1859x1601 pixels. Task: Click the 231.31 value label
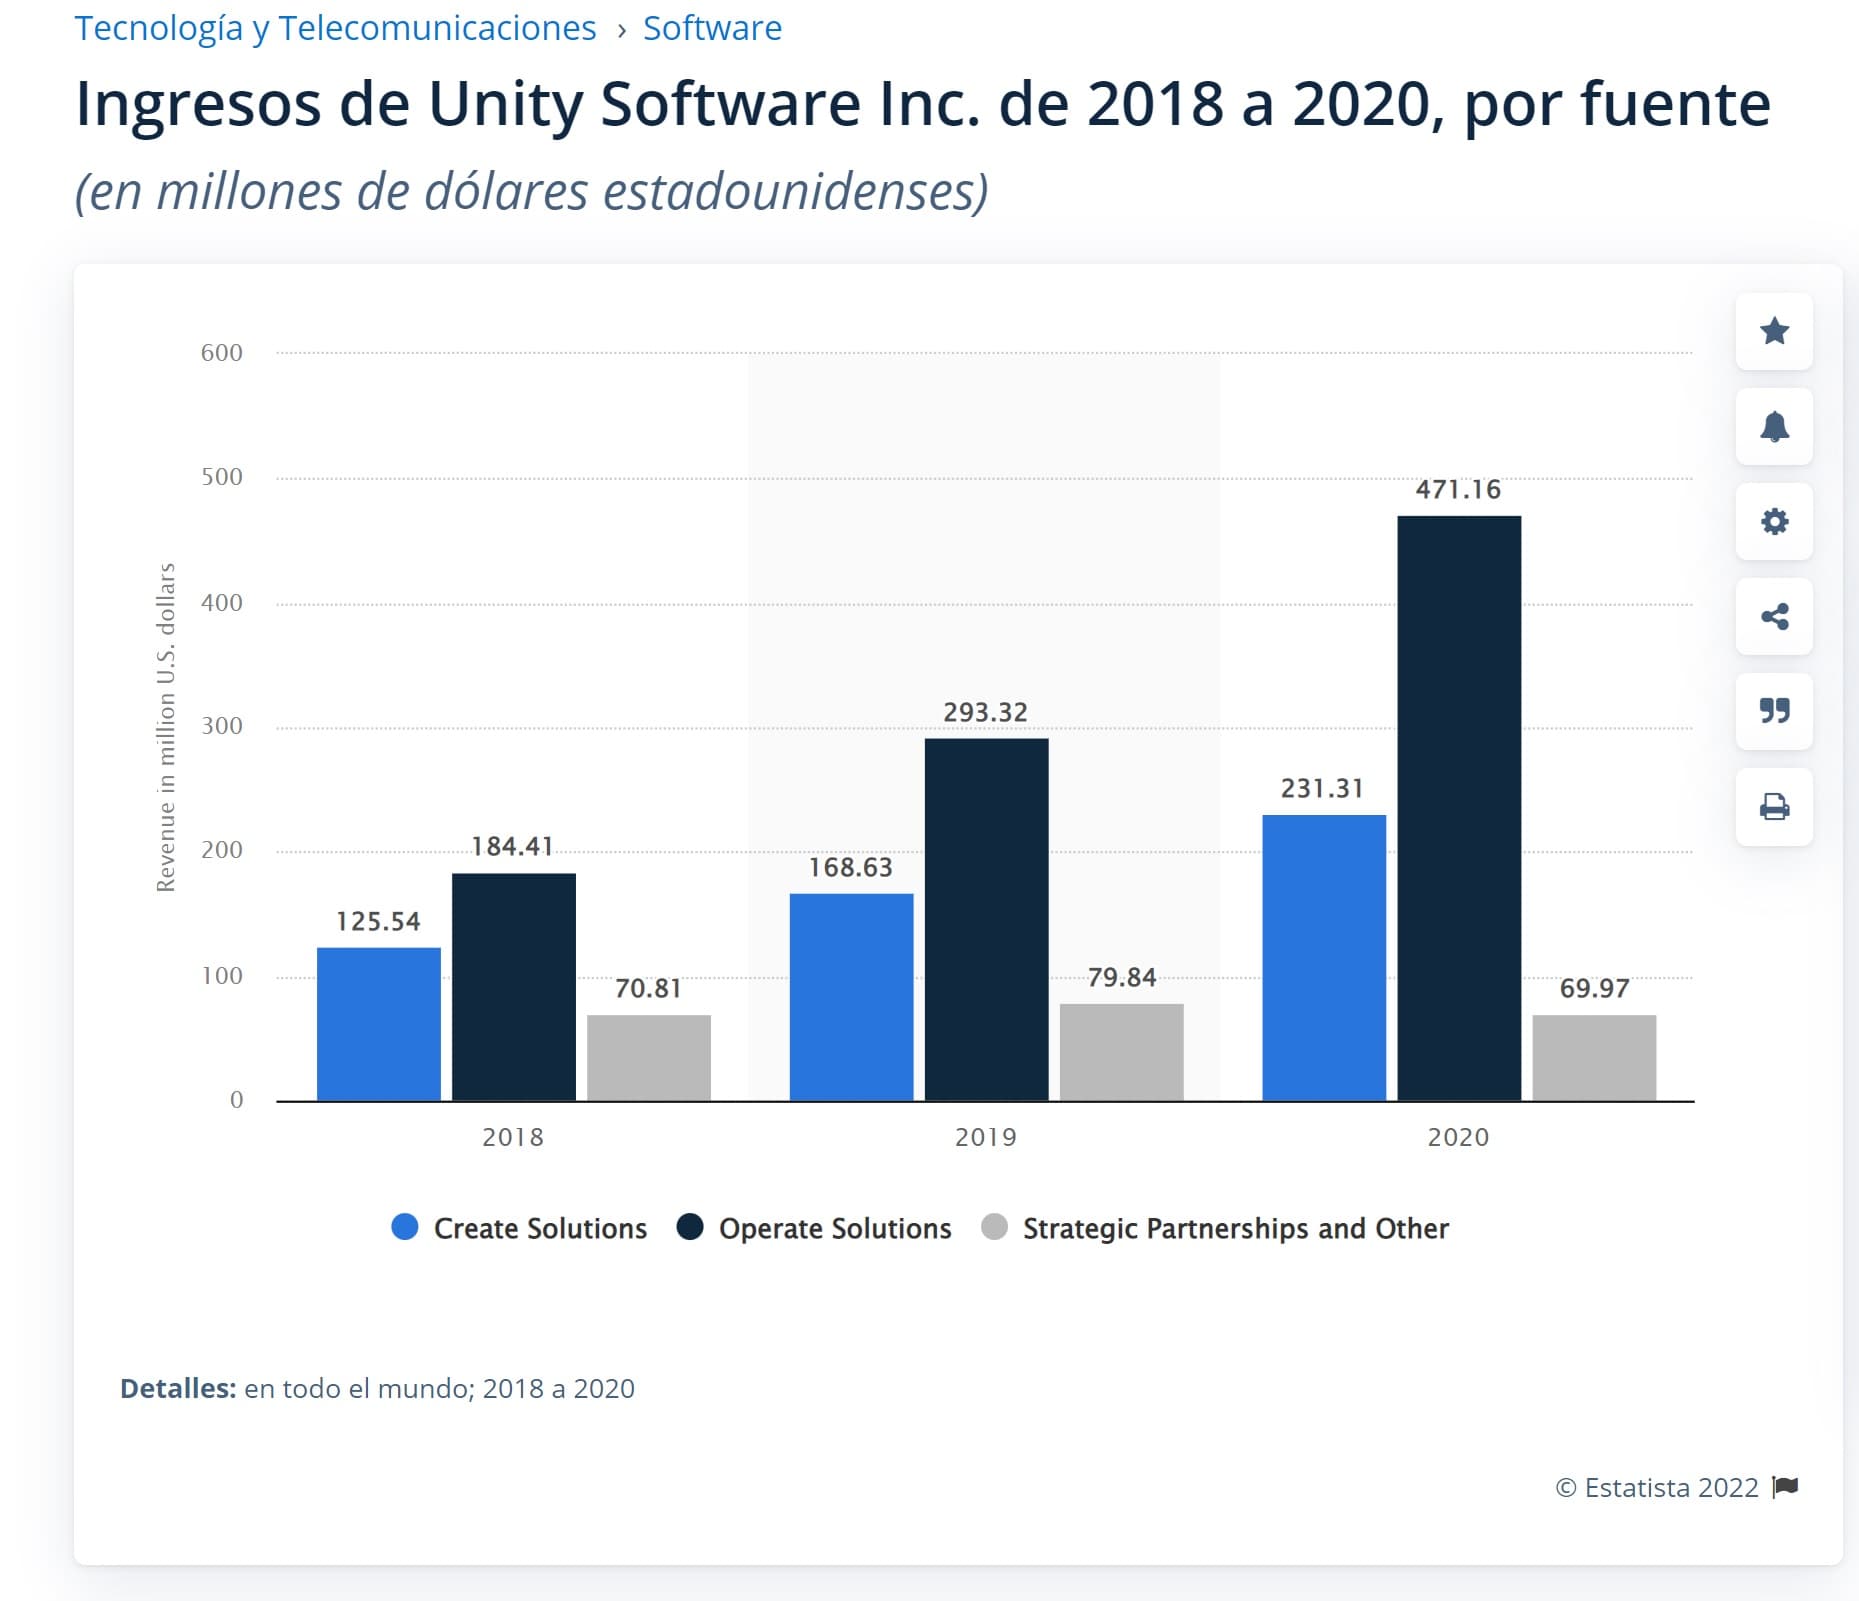(1322, 788)
